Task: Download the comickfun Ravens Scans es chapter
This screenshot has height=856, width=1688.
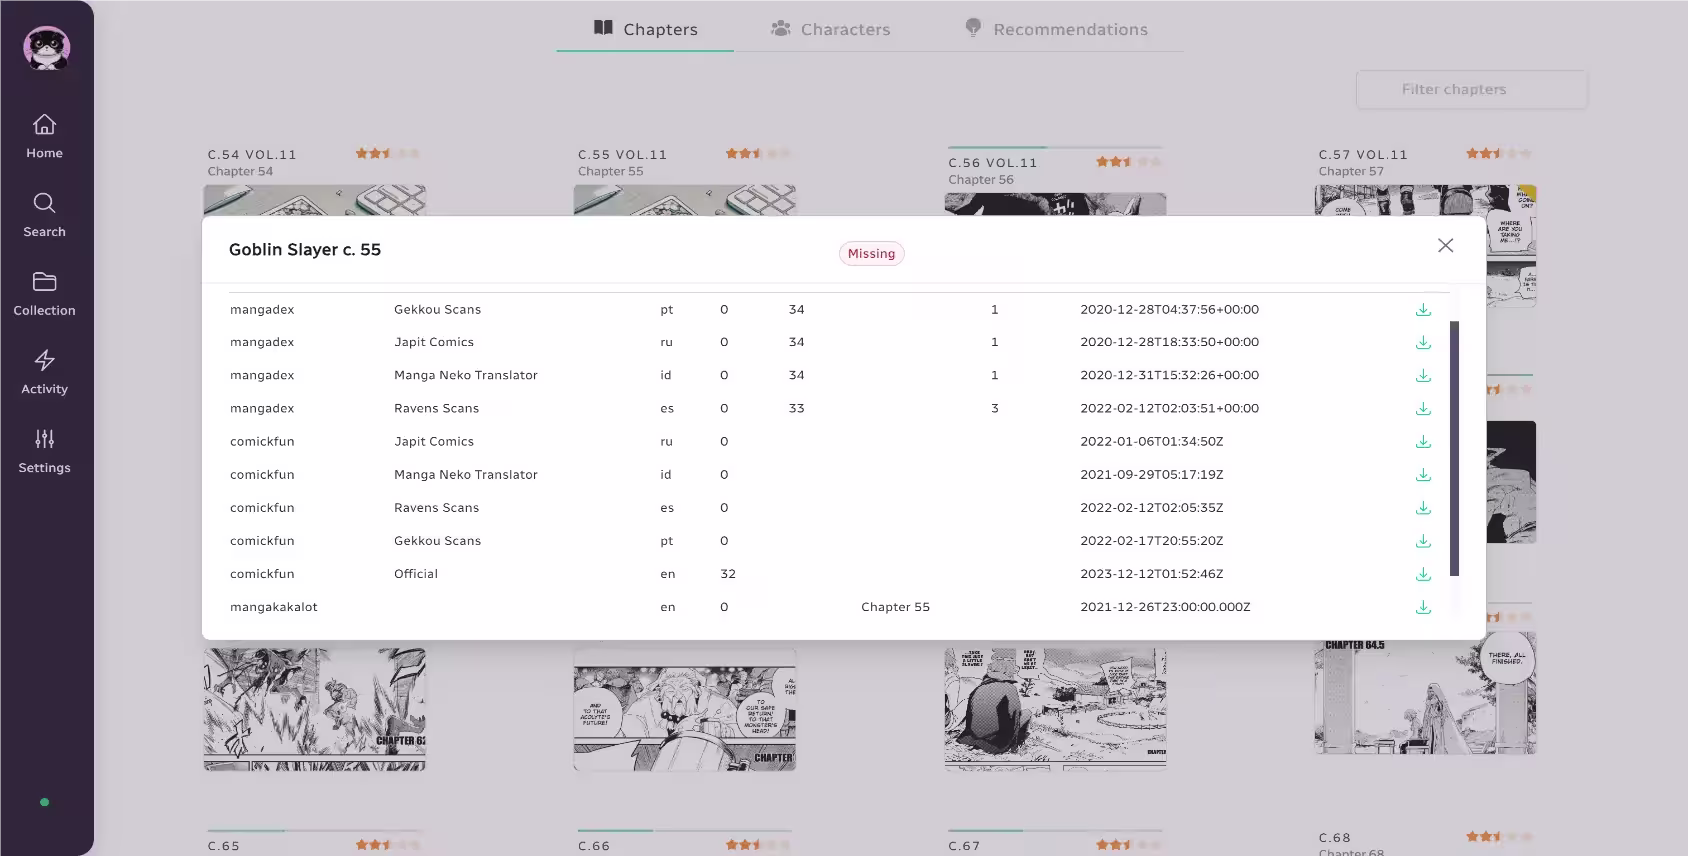Action: 1423,508
